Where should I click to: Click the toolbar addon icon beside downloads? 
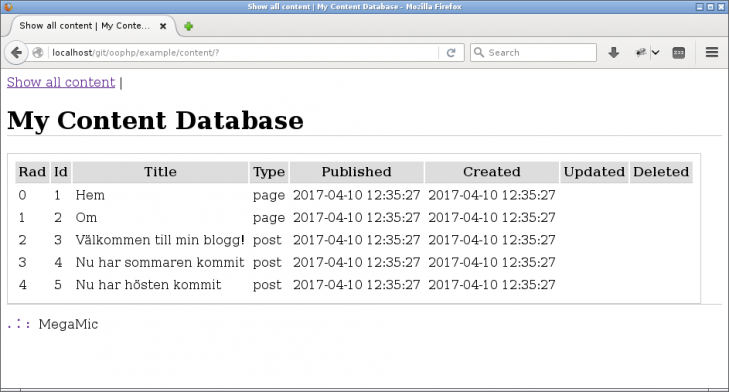click(641, 53)
